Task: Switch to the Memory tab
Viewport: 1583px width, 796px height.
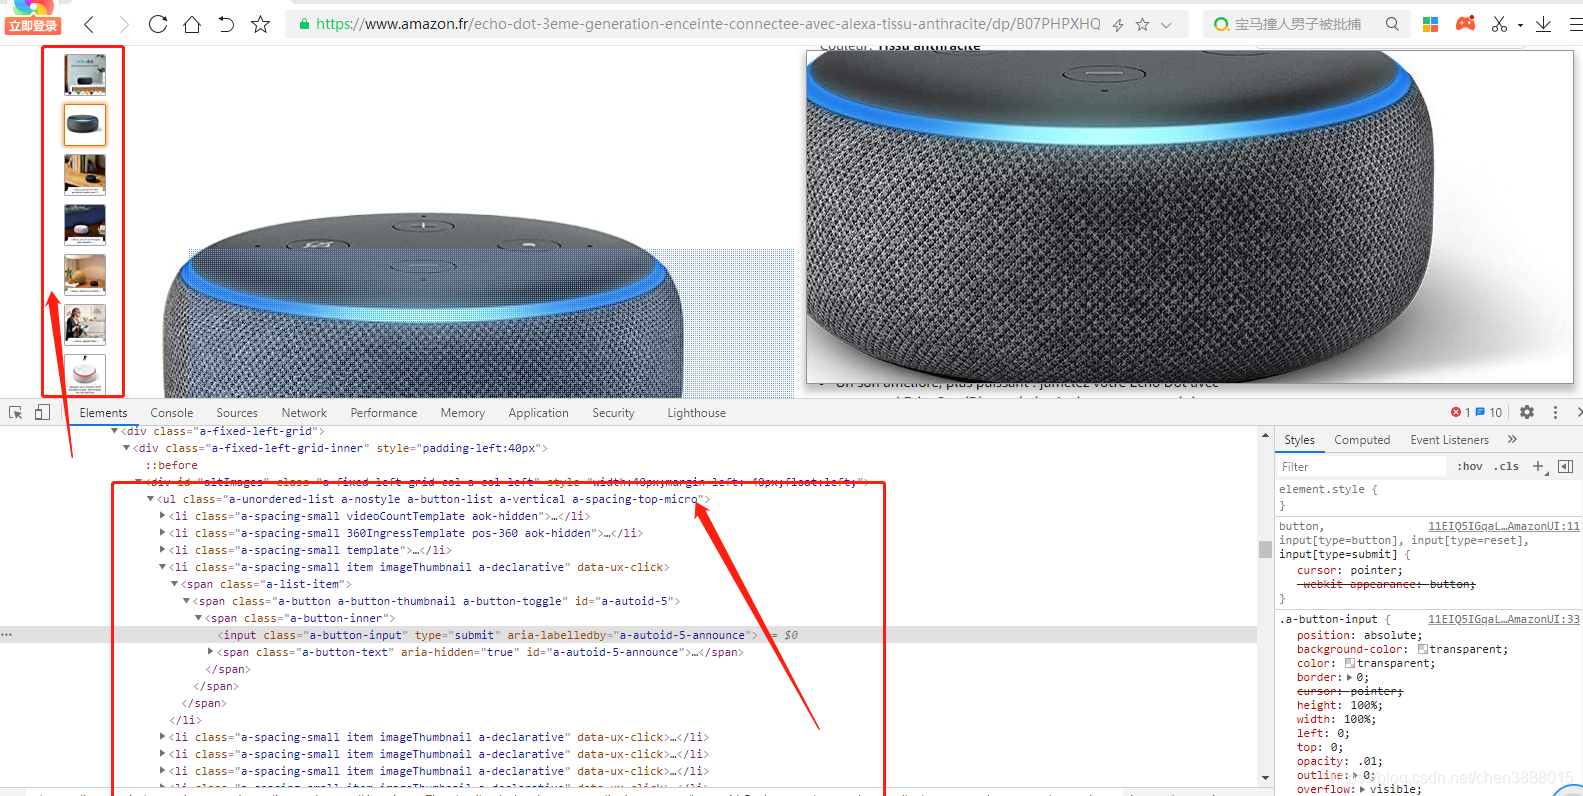Action: (463, 413)
